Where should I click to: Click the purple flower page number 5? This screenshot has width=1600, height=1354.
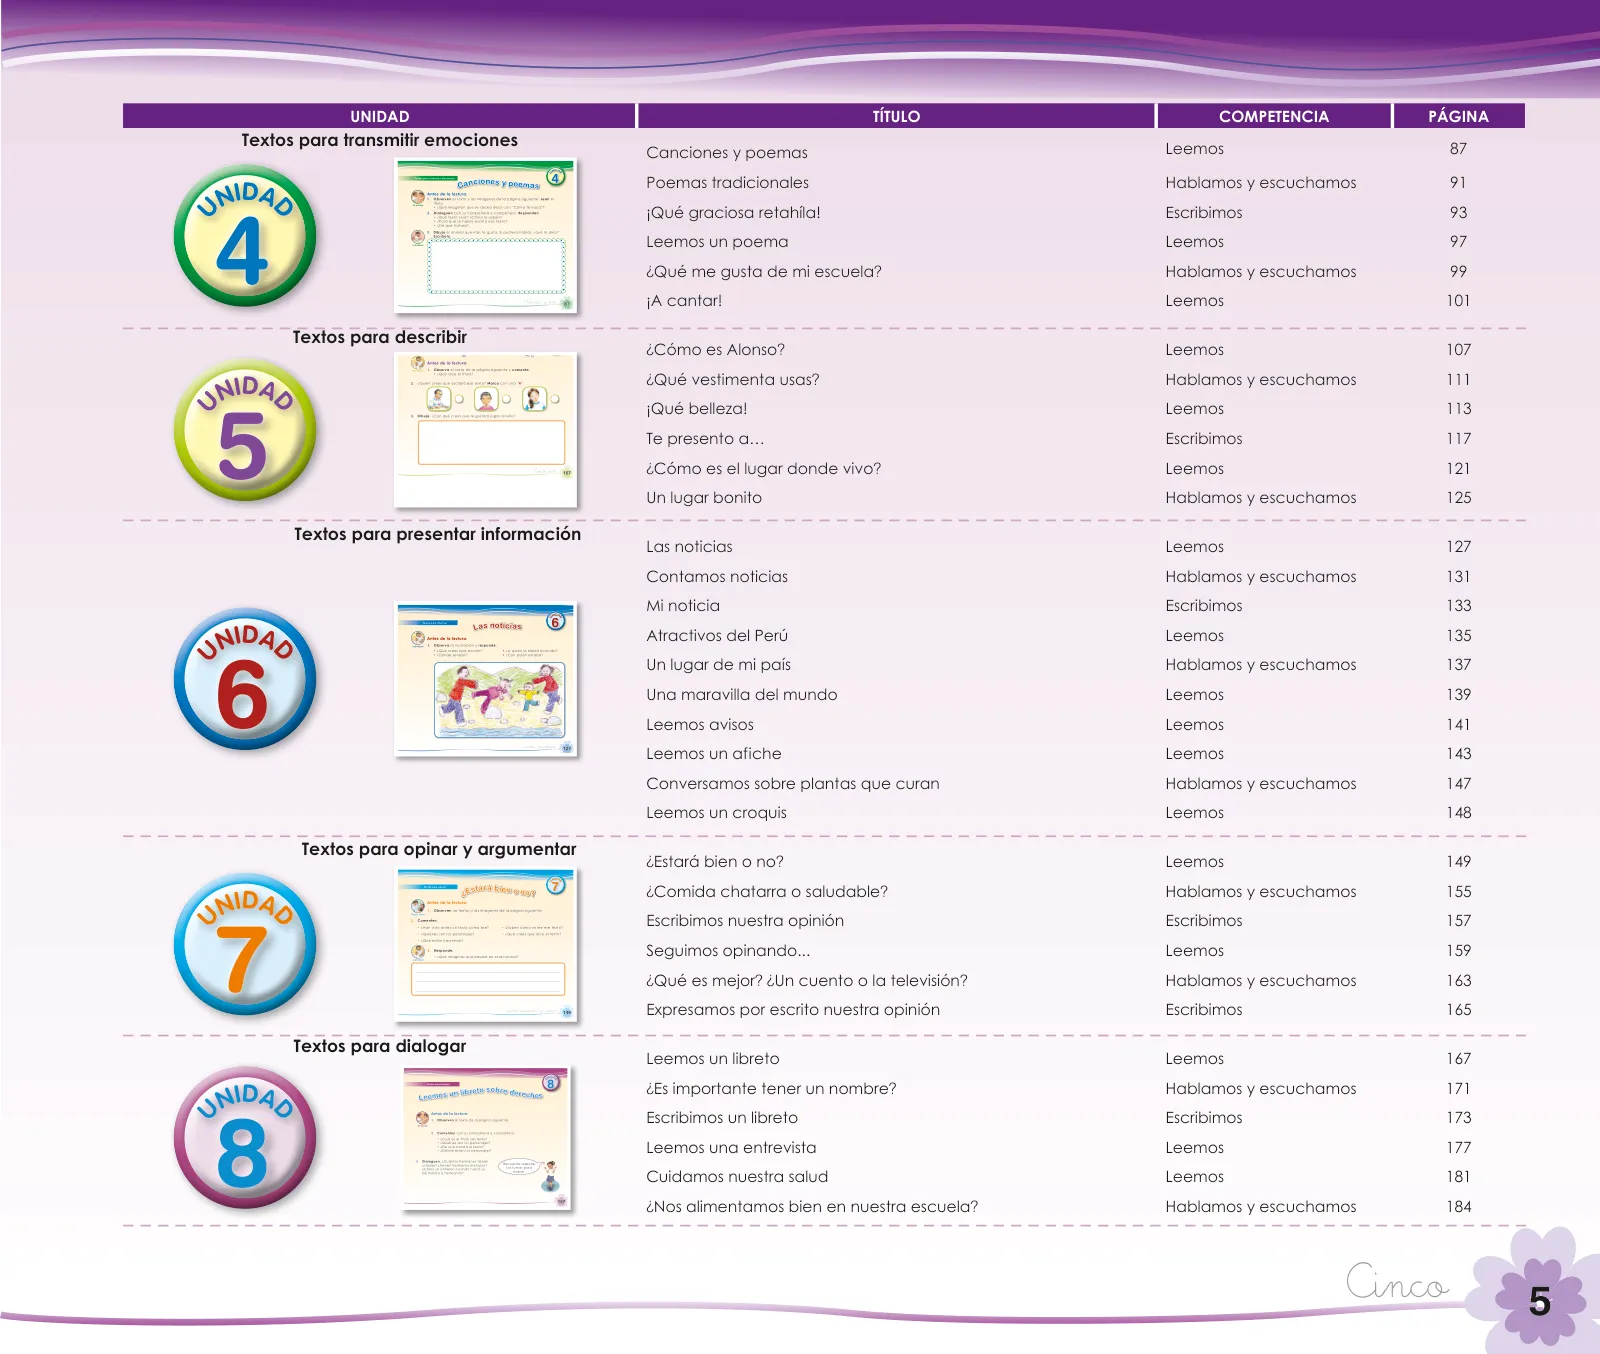(x=1539, y=1301)
